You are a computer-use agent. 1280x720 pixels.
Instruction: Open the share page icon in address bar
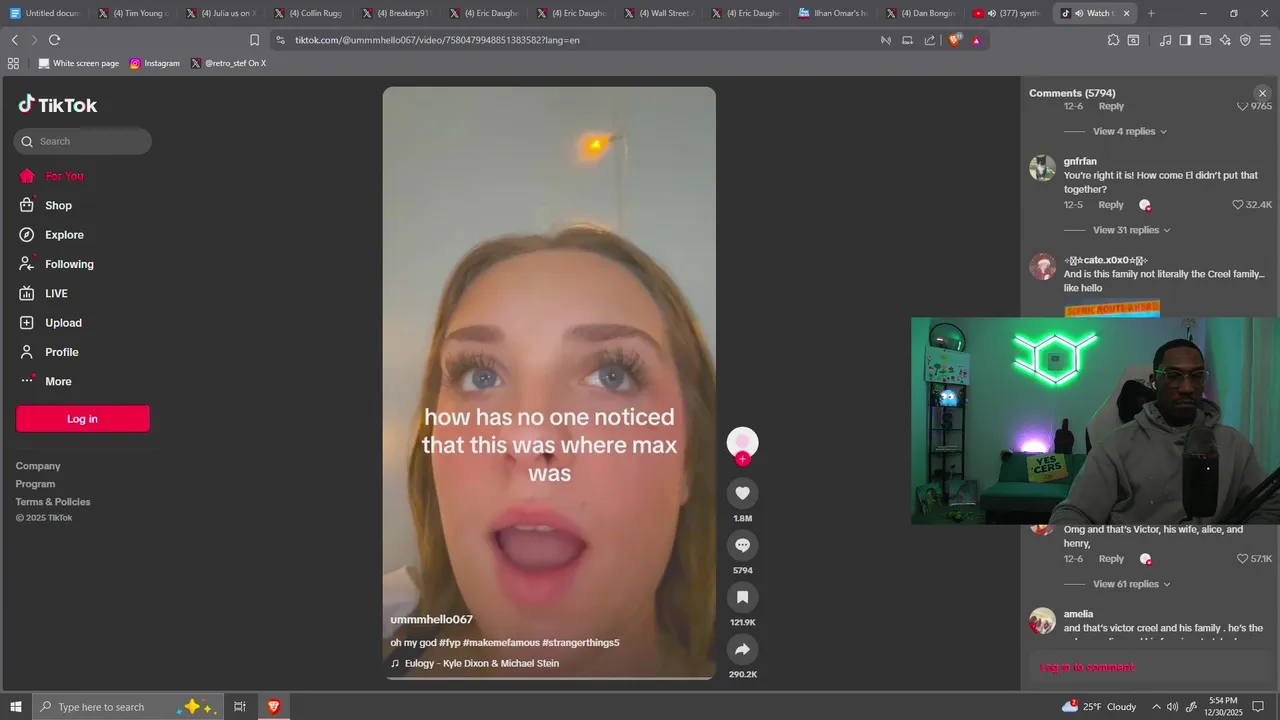point(930,40)
